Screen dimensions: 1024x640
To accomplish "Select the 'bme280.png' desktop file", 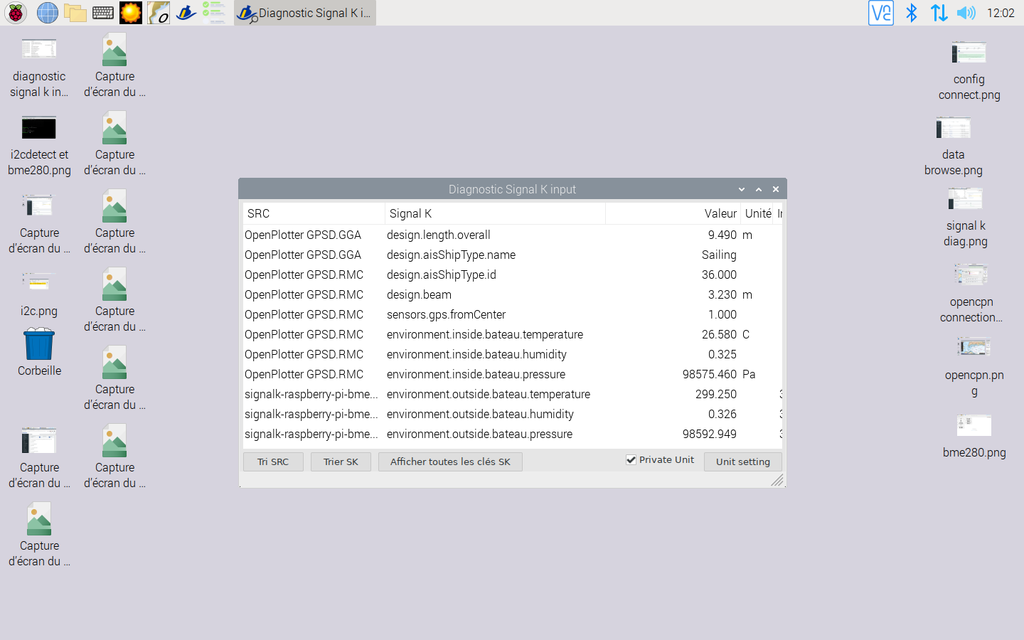I will [x=974, y=436].
